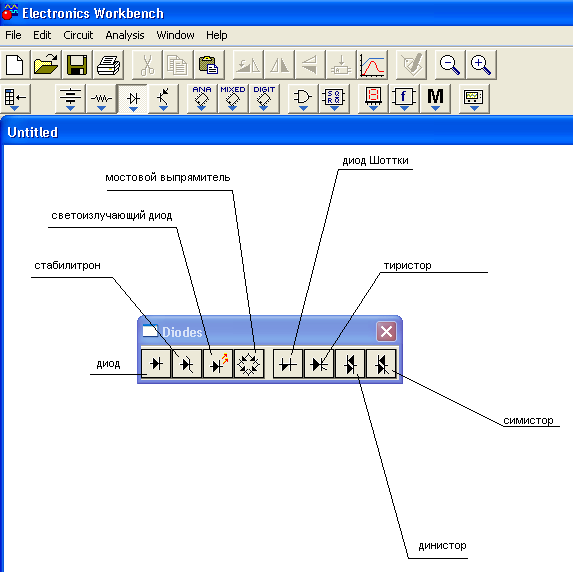
Task: Open the Circuit menu
Action: [x=78, y=35]
